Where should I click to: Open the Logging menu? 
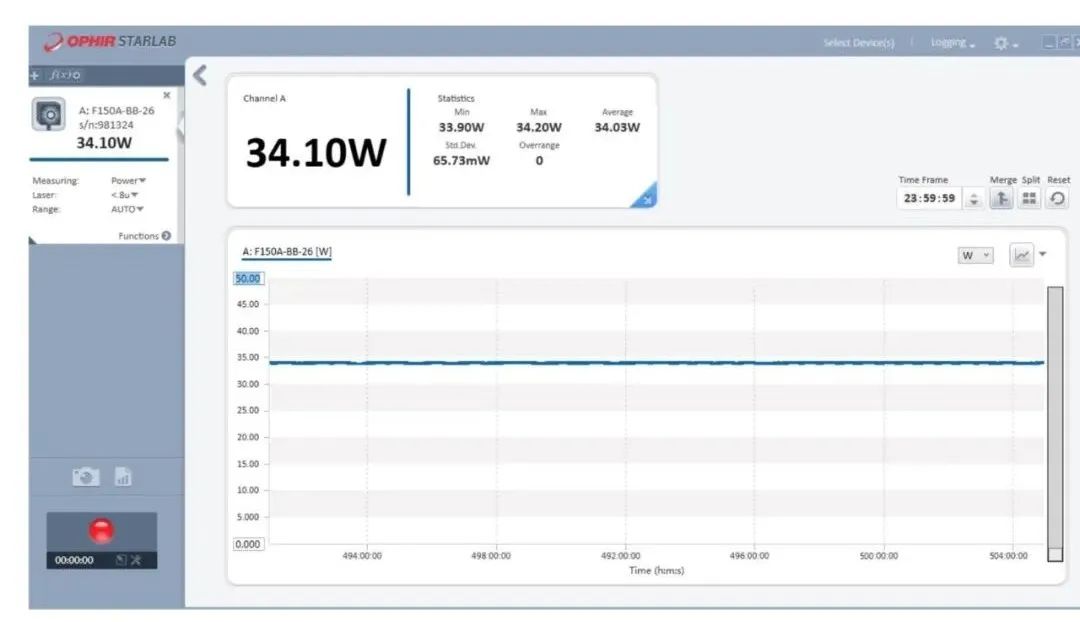(x=952, y=43)
